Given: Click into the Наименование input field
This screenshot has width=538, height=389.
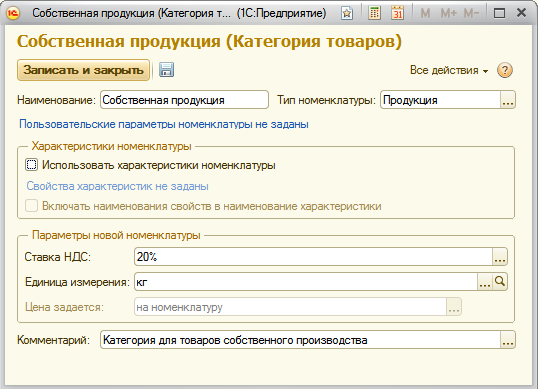Looking at the screenshot, I should (184, 100).
